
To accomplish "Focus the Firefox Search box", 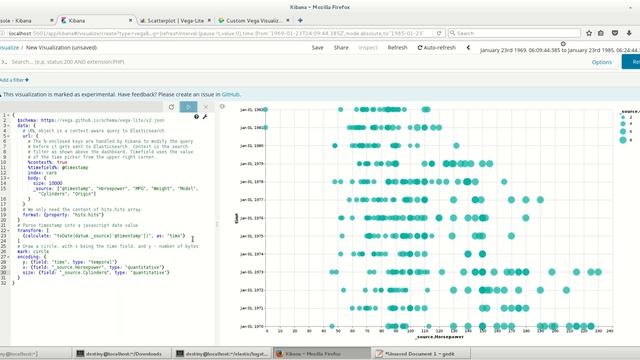I will pyautogui.click(x=514, y=33).
